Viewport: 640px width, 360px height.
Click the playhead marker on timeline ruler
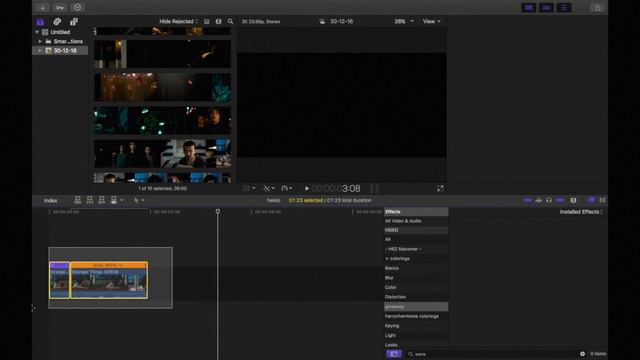click(x=218, y=211)
